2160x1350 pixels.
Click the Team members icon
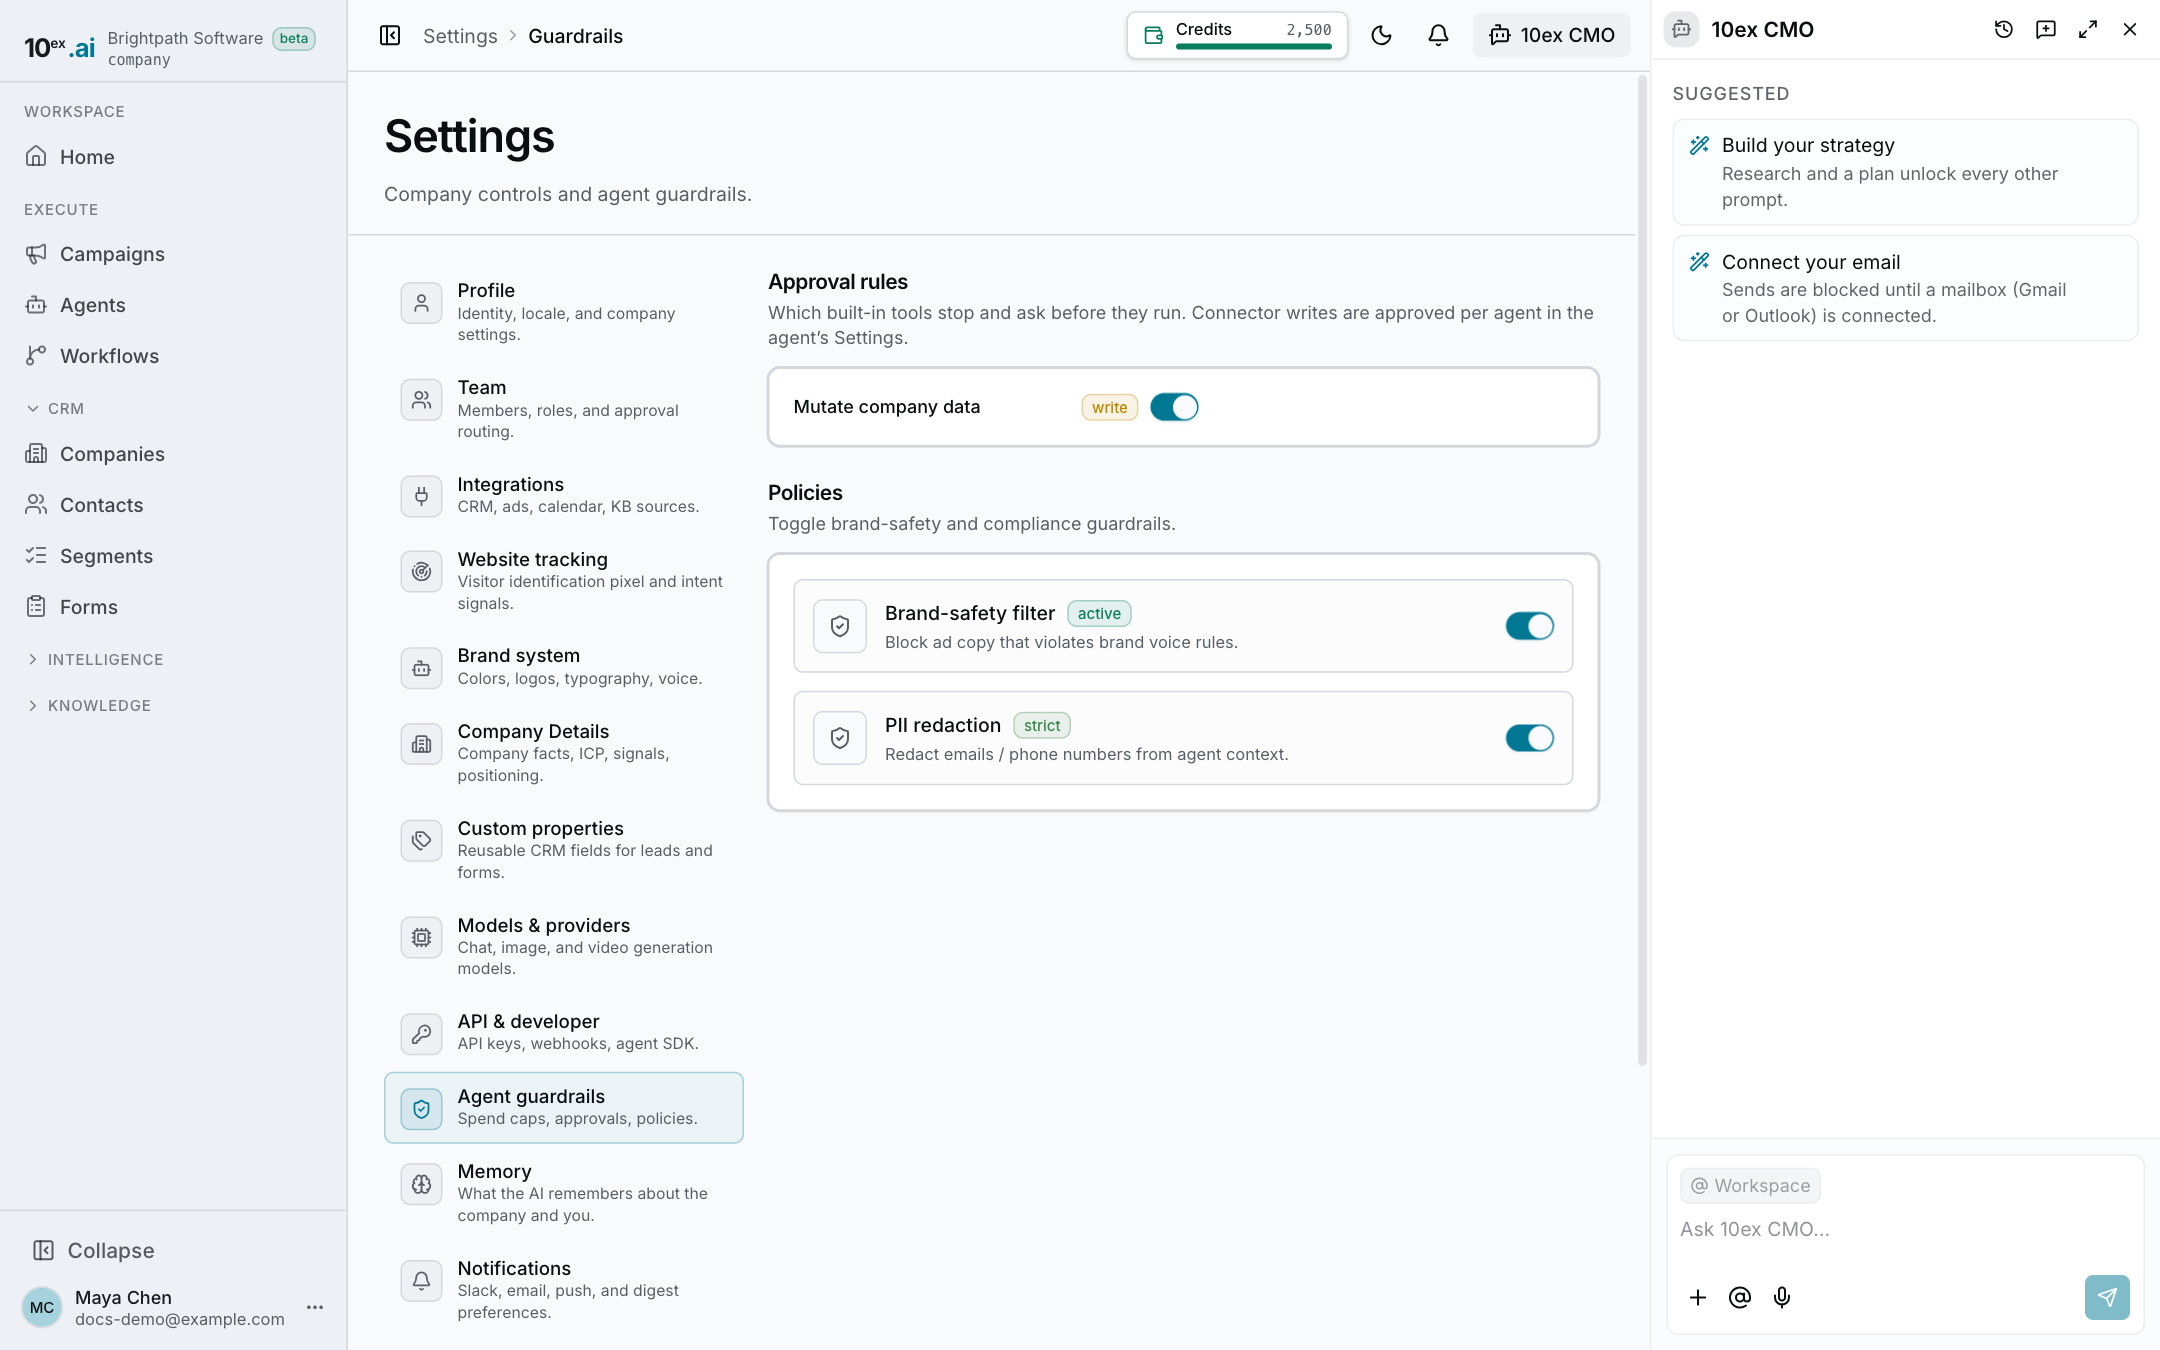(421, 399)
